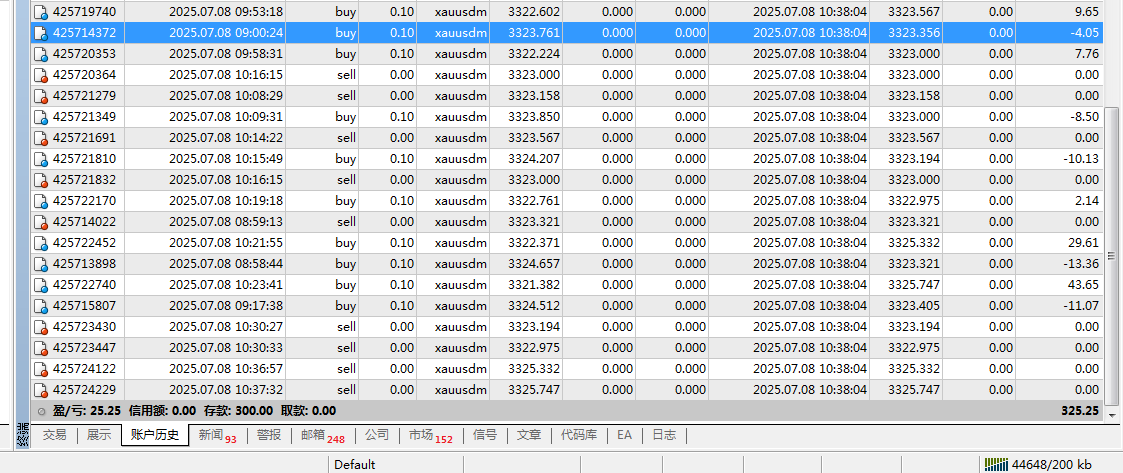The image size is (1123, 473).
Task: Open the 邮箱 tab
Action: point(323,435)
